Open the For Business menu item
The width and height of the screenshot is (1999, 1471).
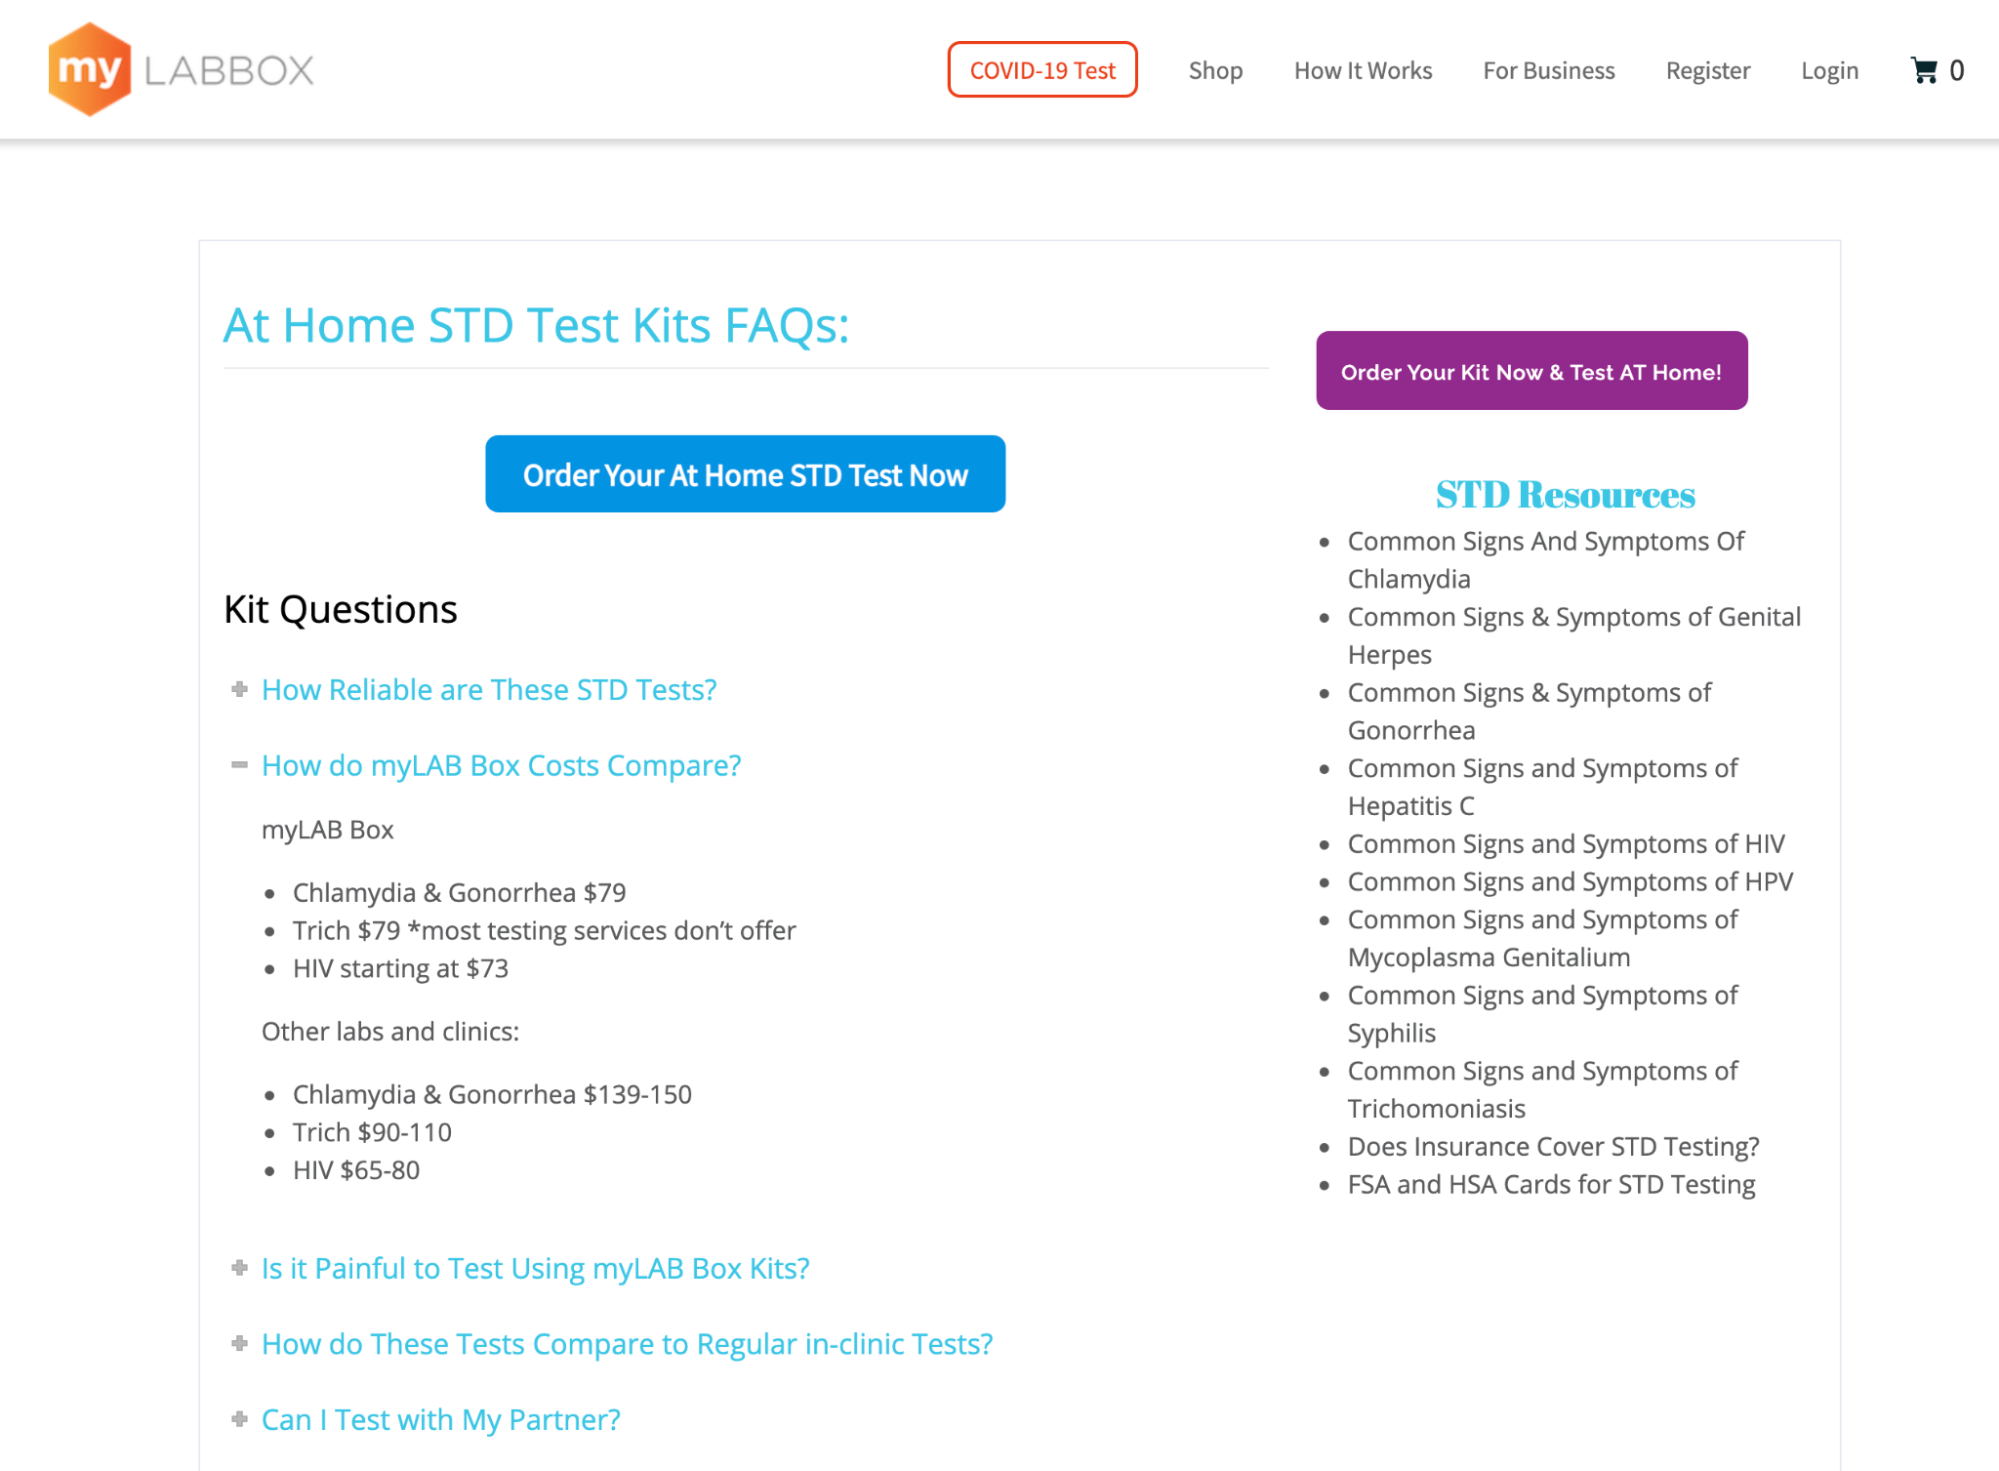(1547, 70)
